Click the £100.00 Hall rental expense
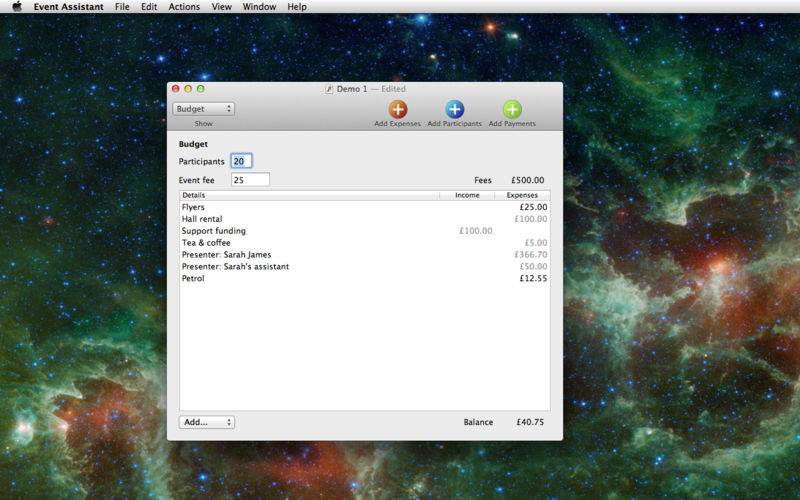800x500 pixels. coord(531,219)
